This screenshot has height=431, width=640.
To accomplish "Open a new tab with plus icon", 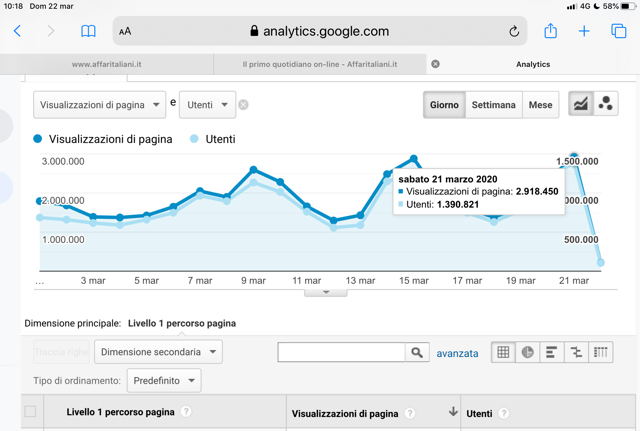I will pos(584,31).
